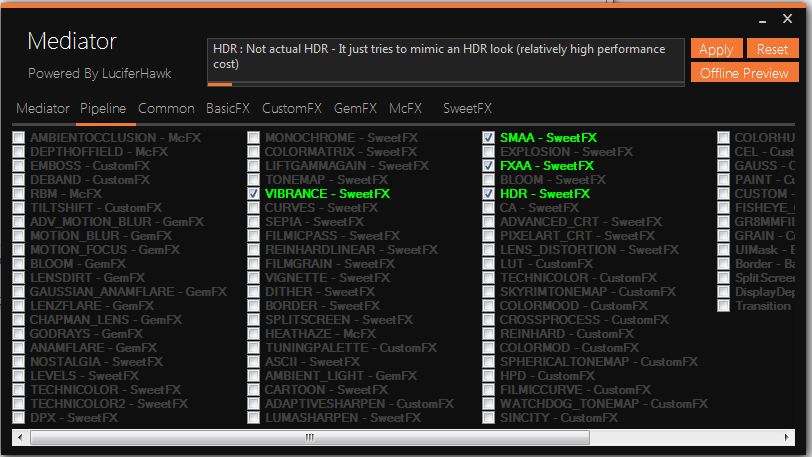Tick BLOOM - SweetFX checkbox
812x457 pixels.
pyautogui.click(x=488, y=180)
